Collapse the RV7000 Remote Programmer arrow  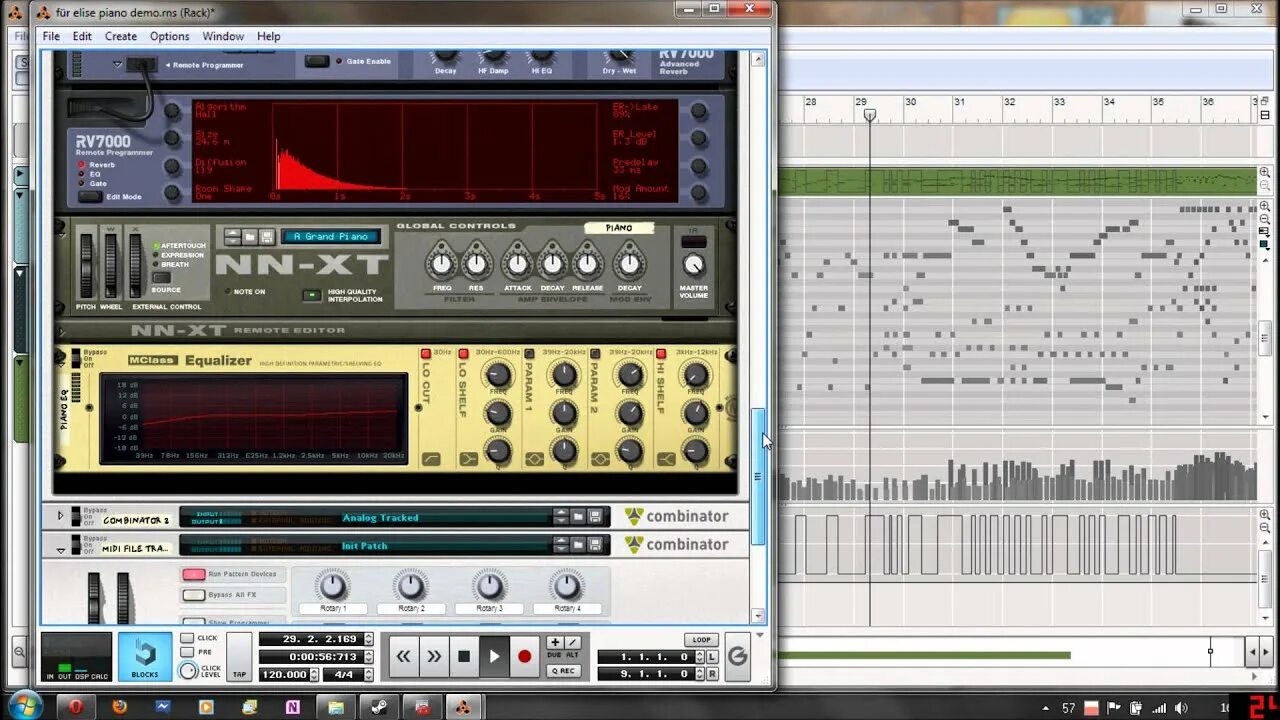click(x=117, y=65)
